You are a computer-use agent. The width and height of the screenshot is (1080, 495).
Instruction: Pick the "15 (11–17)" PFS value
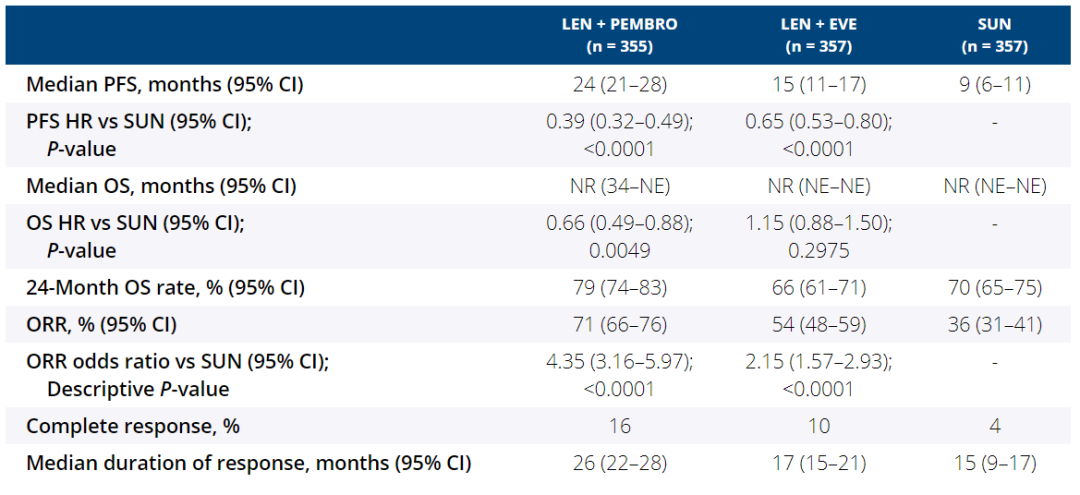tap(820, 85)
